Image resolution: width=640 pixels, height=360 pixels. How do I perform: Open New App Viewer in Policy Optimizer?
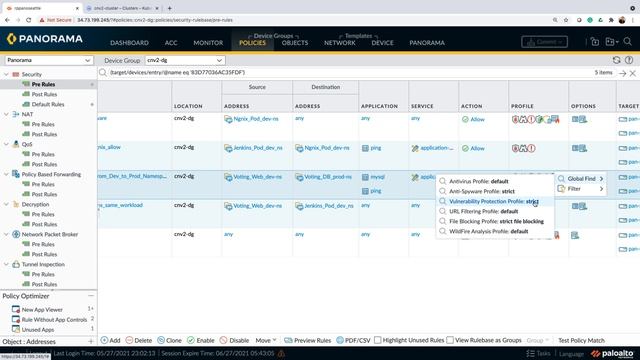point(42,309)
